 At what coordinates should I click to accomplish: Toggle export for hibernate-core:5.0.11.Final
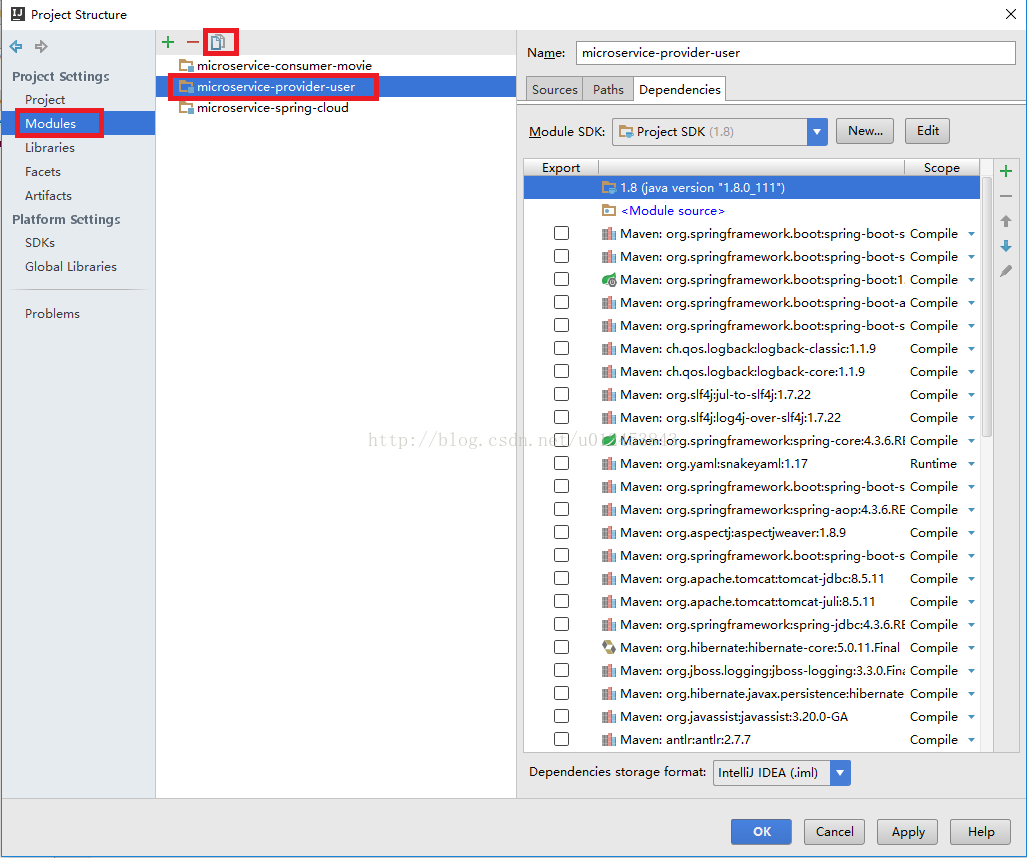561,648
